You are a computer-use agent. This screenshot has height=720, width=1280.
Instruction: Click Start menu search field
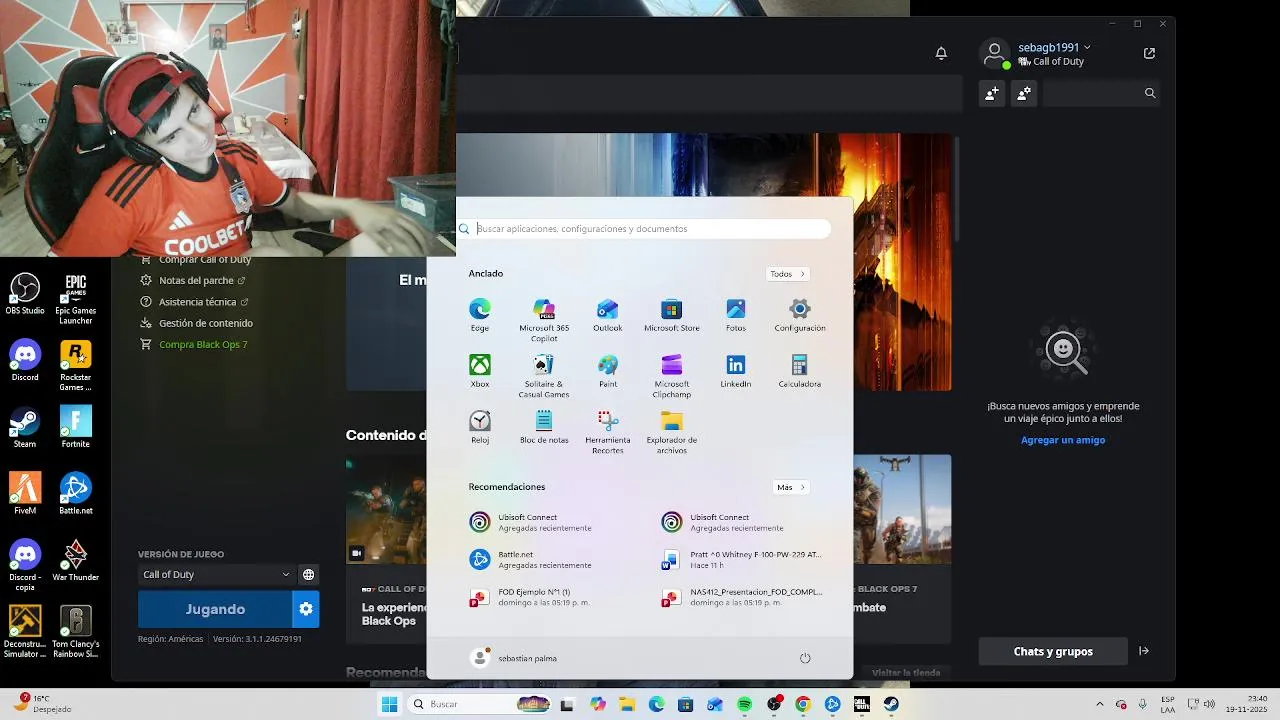644,229
